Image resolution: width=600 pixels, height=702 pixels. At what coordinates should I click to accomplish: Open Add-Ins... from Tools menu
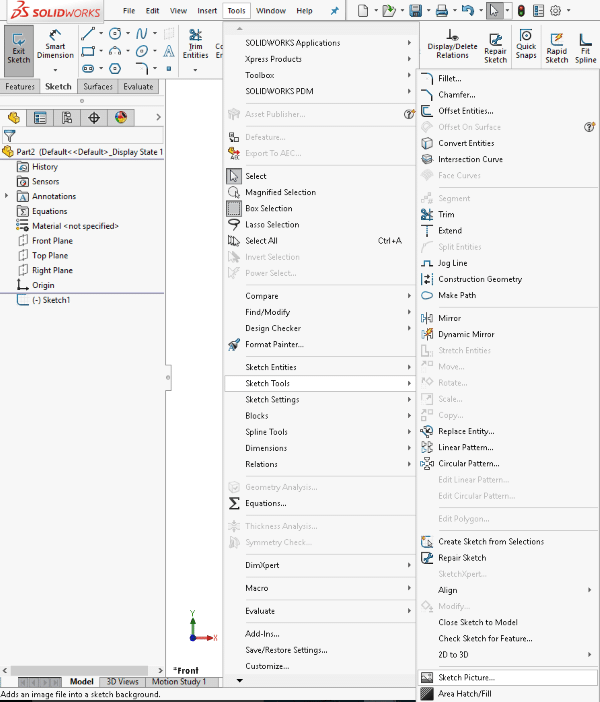(262, 634)
